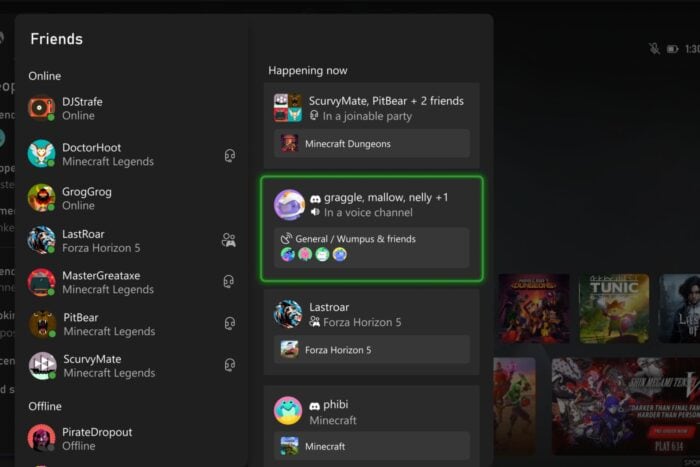The width and height of the screenshot is (700, 467).
Task: Click headset icon beside ScurvyMate
Action: tap(229, 365)
